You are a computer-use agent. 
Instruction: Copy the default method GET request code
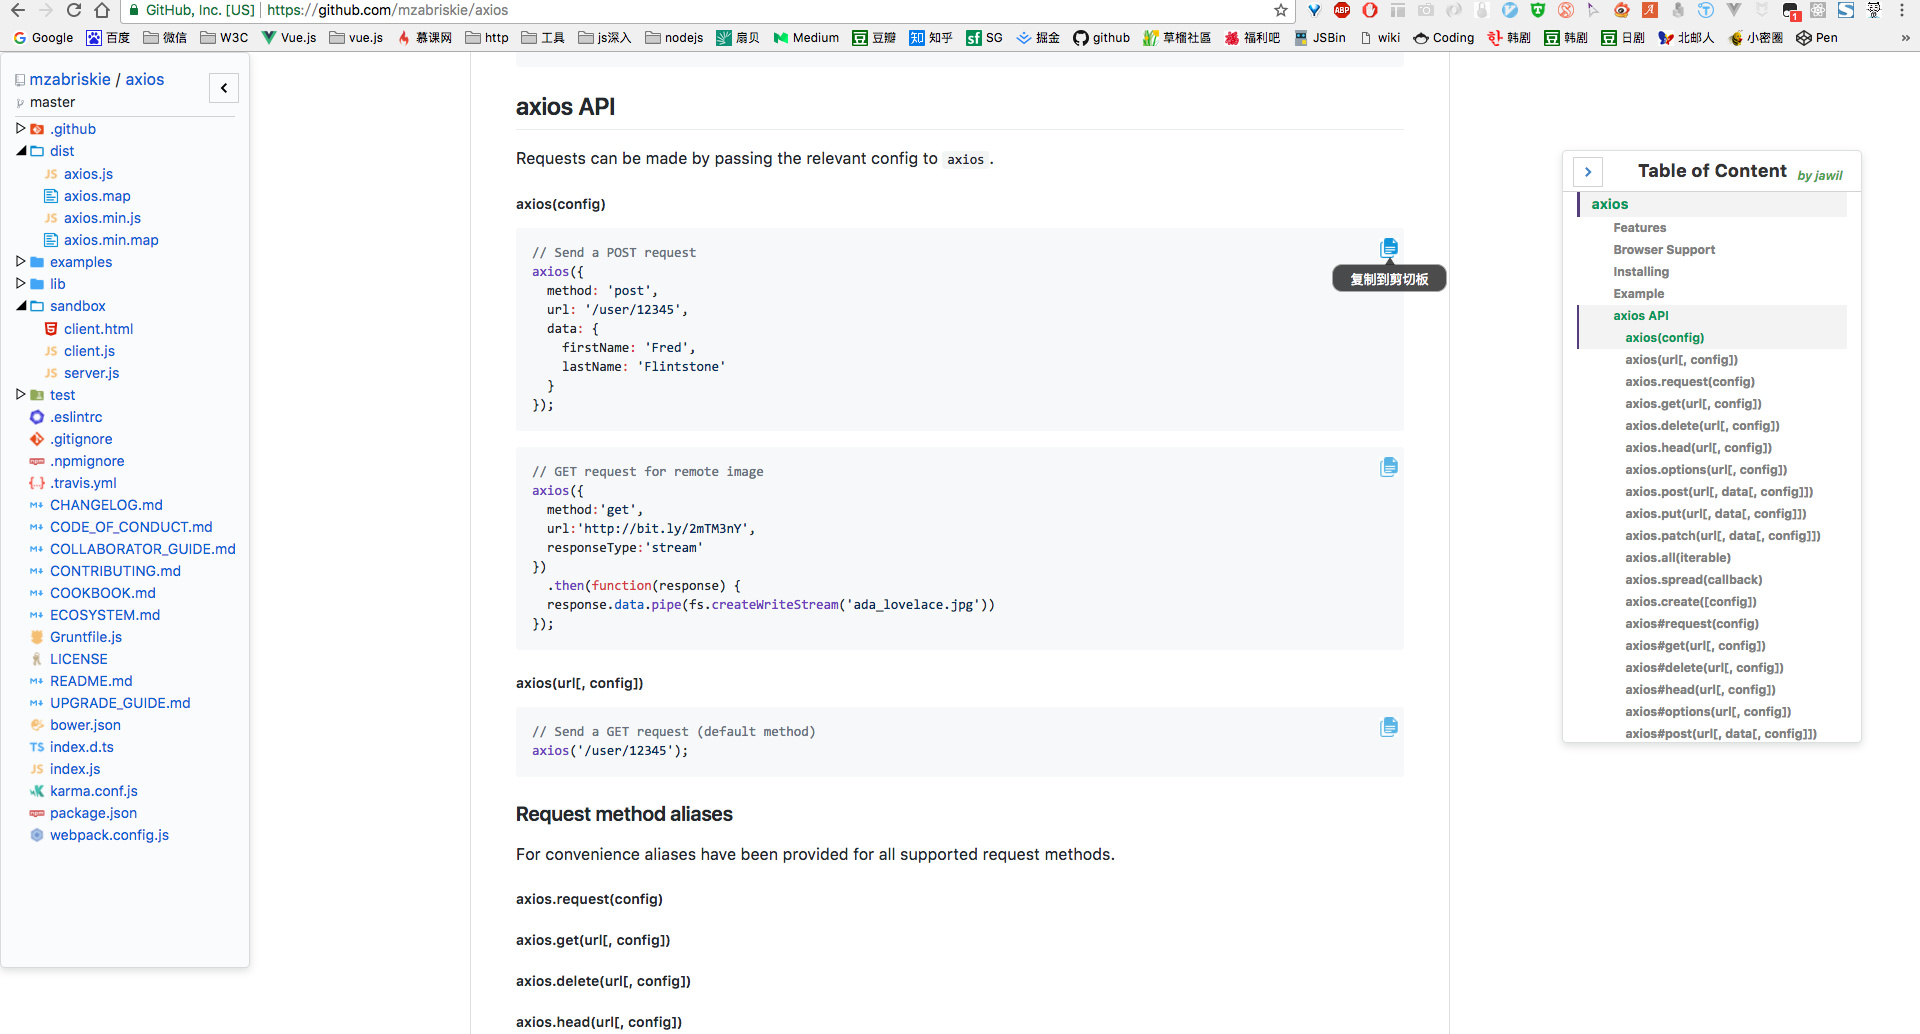pyautogui.click(x=1389, y=727)
